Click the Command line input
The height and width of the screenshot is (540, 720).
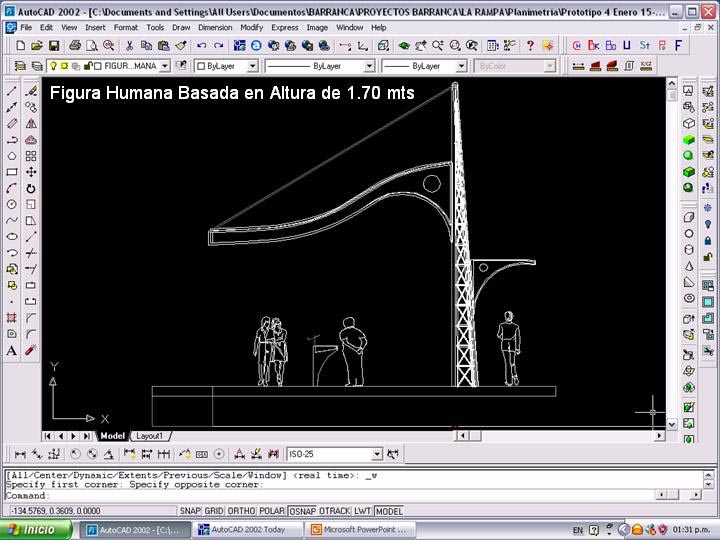pyautogui.click(x=300, y=495)
